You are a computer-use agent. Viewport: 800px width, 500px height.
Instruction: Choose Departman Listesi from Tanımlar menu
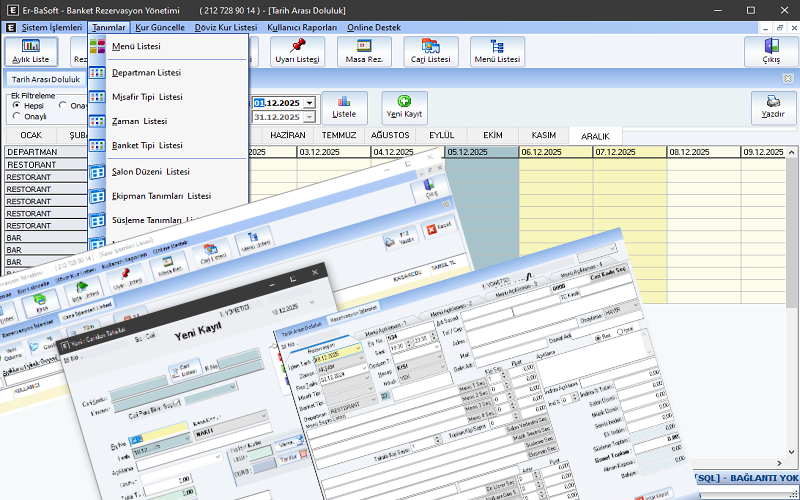click(146, 73)
